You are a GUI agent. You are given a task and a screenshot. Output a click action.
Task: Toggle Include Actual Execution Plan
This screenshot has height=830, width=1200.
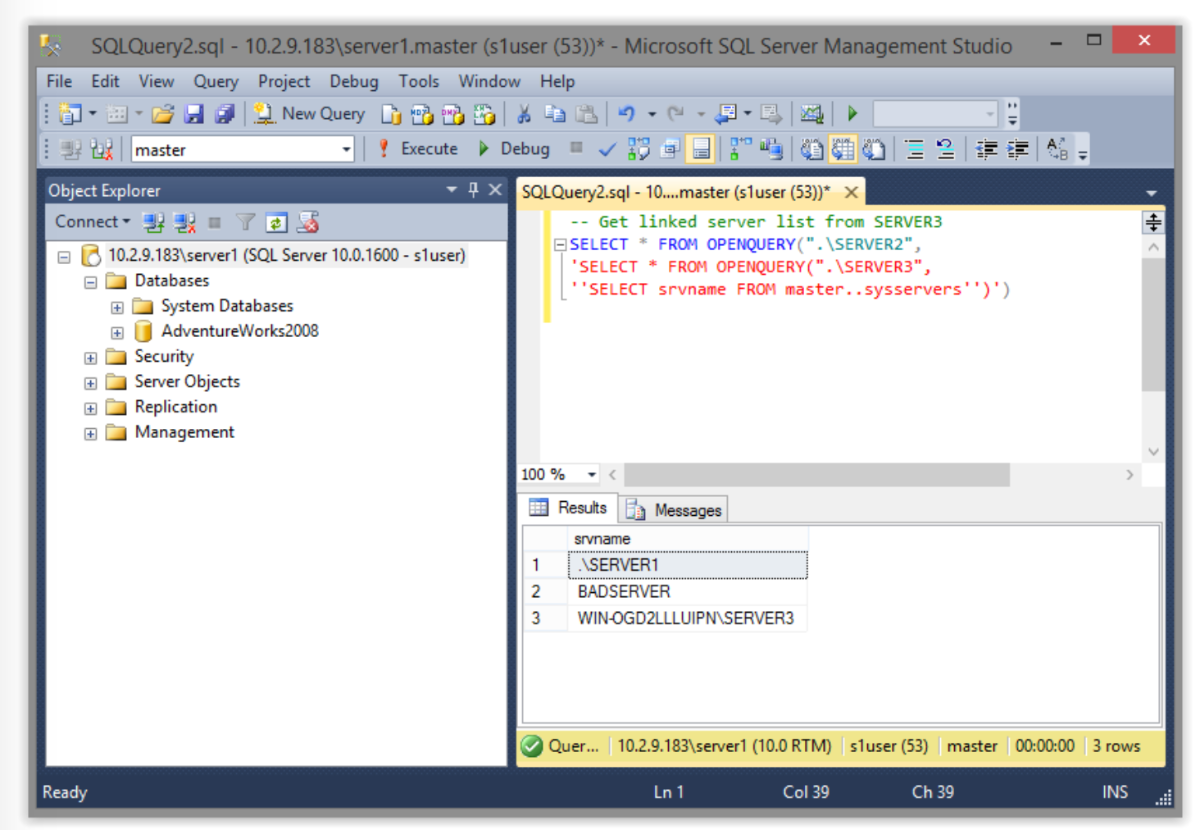pos(740,150)
